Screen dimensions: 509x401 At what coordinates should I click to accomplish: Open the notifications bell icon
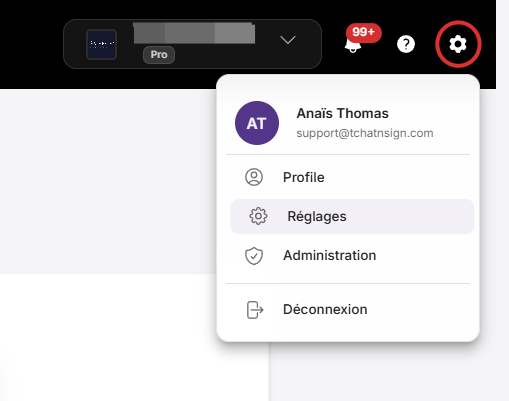click(353, 45)
